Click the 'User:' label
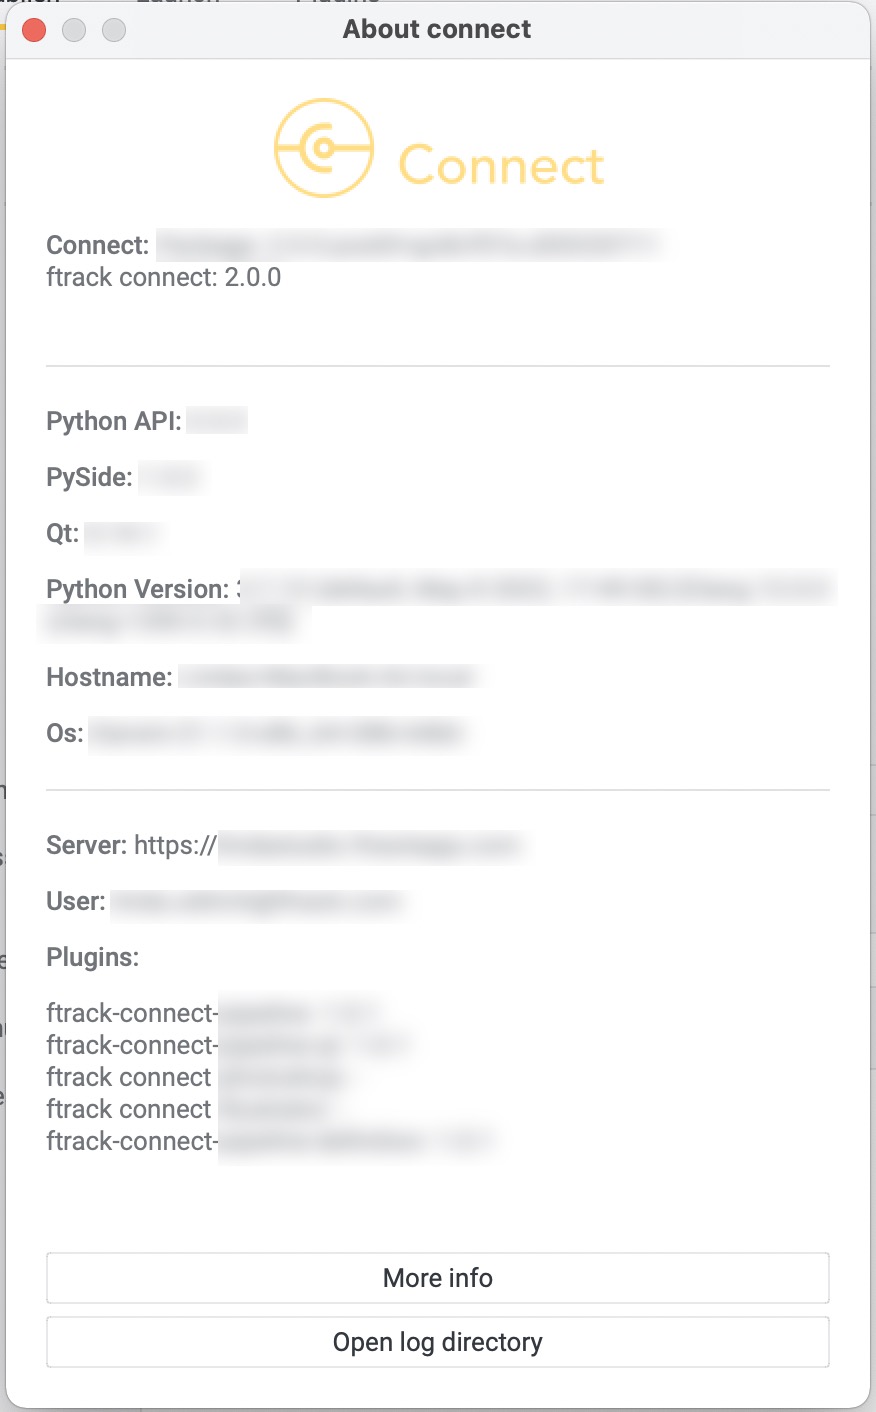 click(76, 901)
